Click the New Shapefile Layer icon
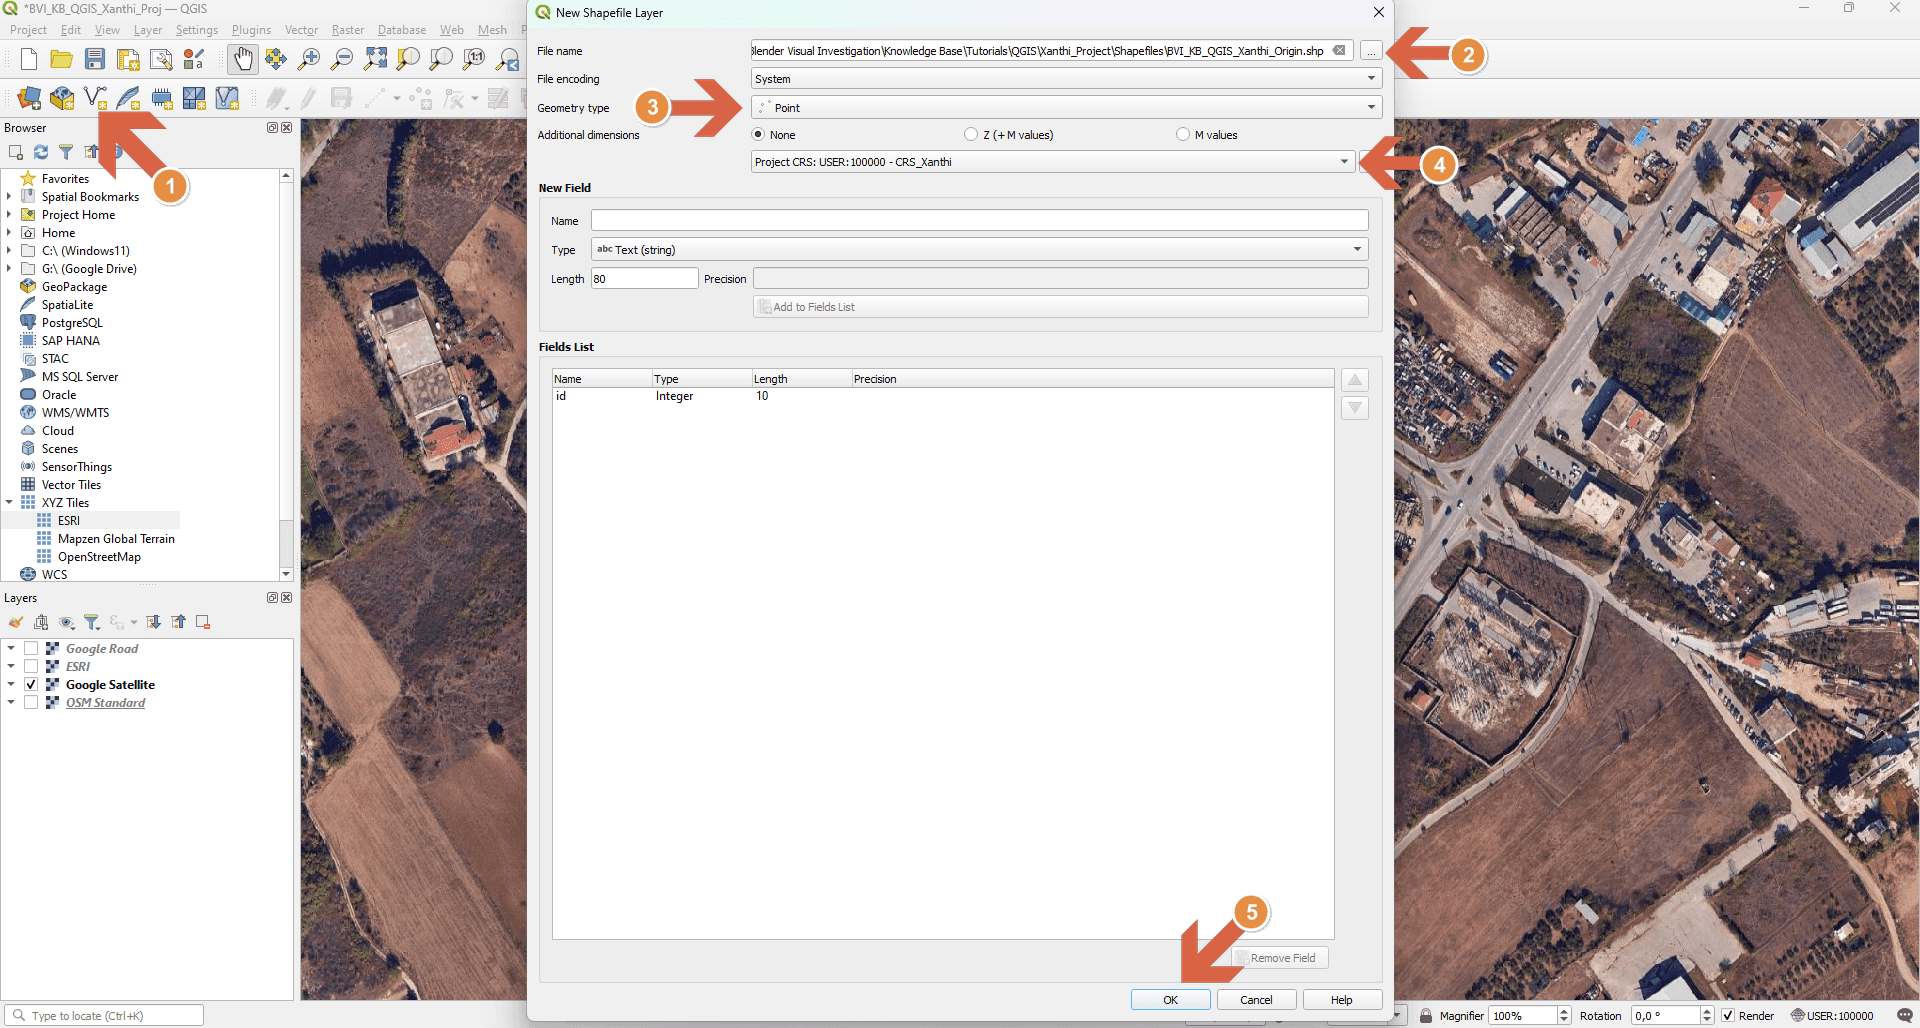Screen dimensions: 1920x1028 [x=95, y=98]
